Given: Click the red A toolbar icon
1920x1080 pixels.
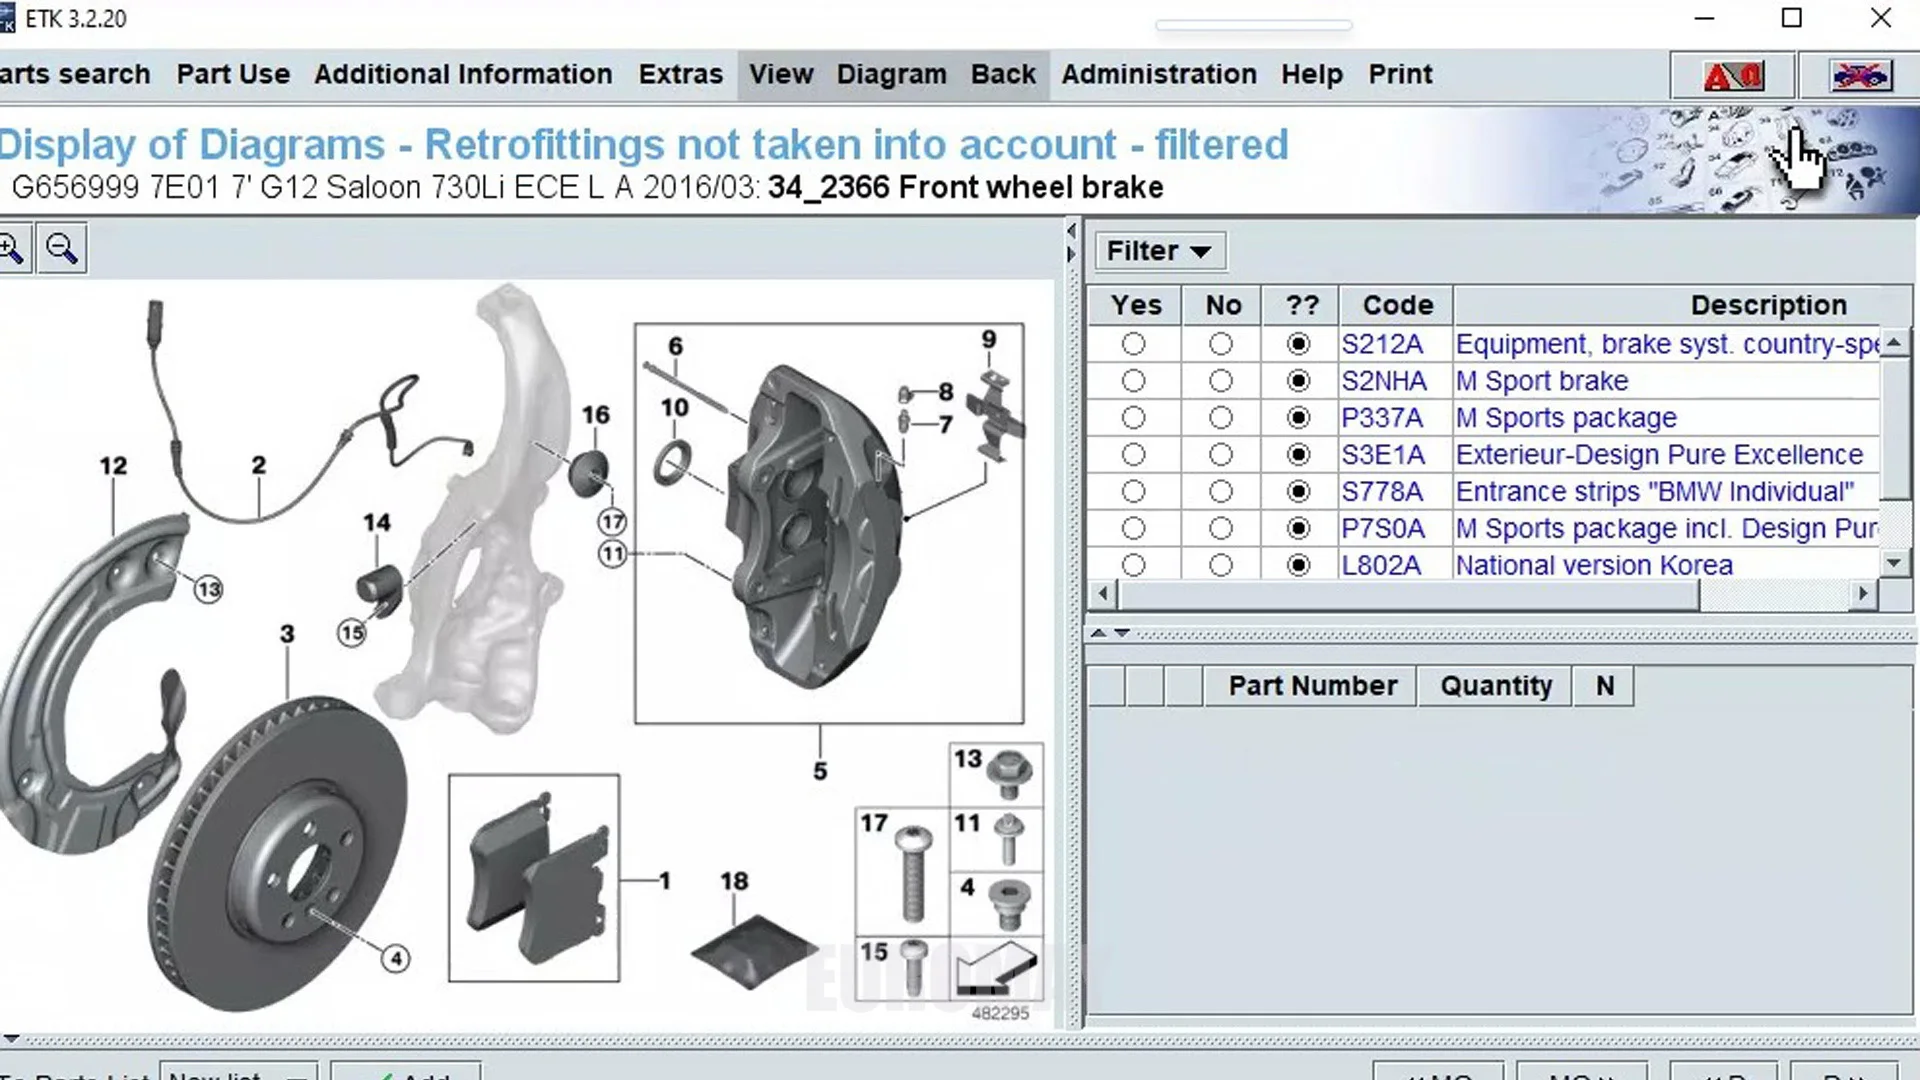Looking at the screenshot, I should click(1734, 76).
